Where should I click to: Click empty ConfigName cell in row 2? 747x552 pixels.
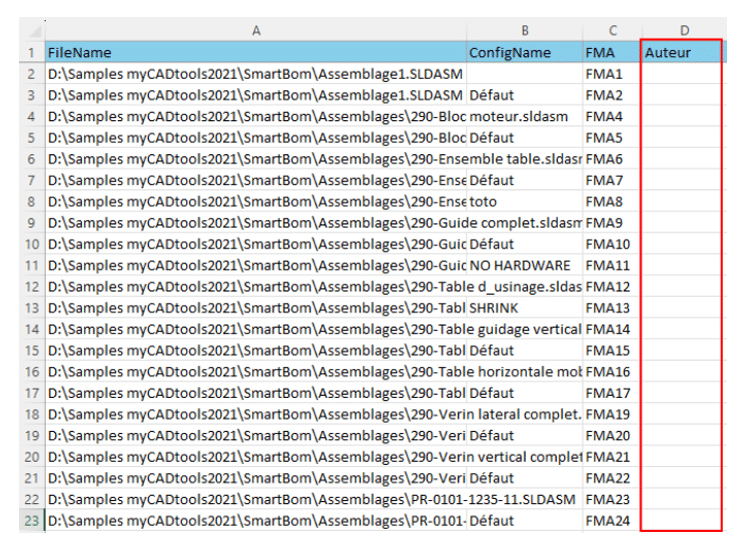click(x=525, y=74)
